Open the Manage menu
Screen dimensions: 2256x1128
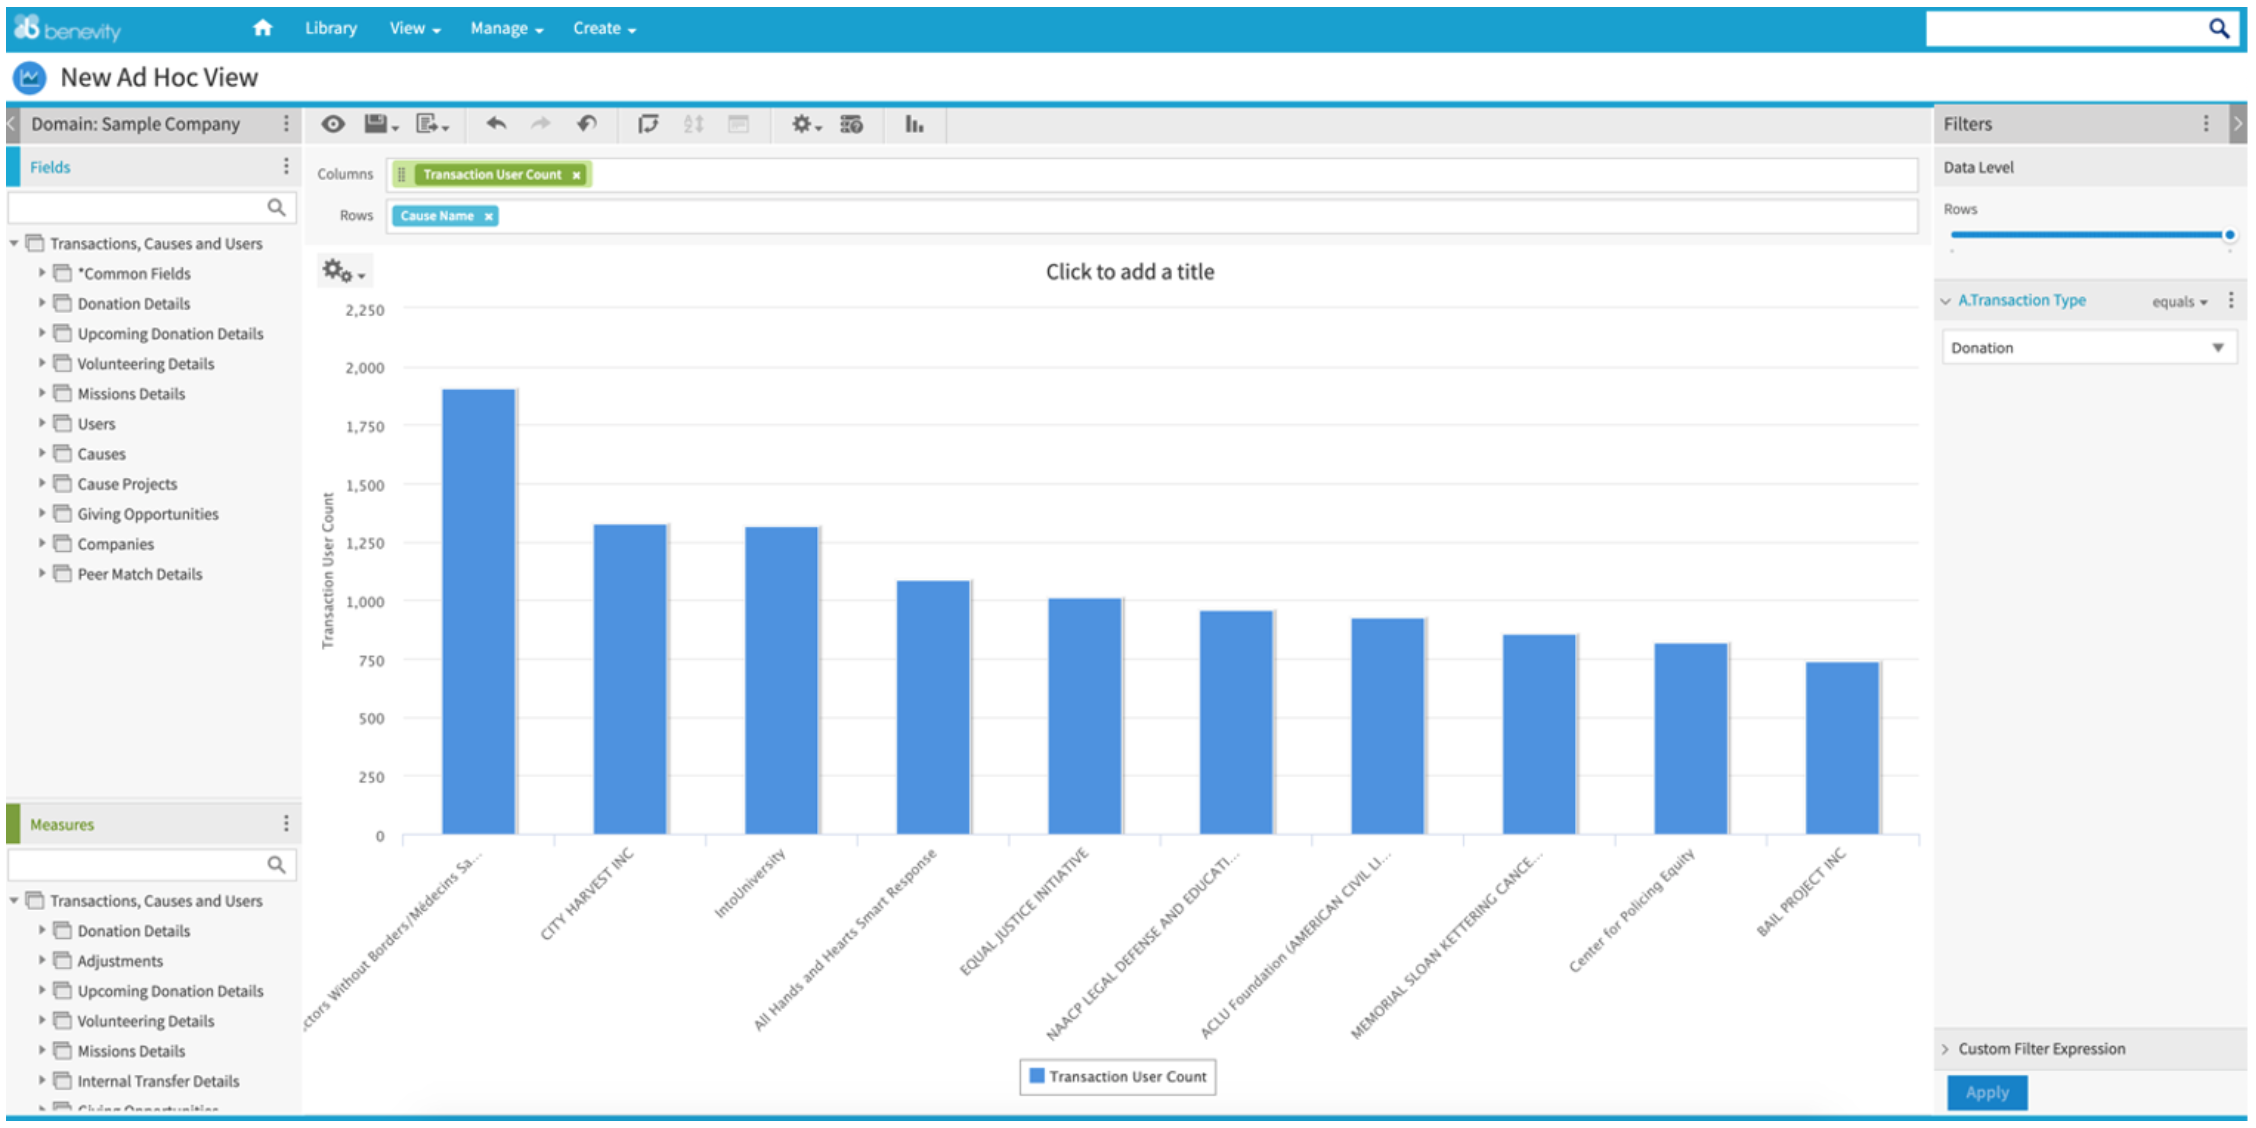pyautogui.click(x=507, y=28)
